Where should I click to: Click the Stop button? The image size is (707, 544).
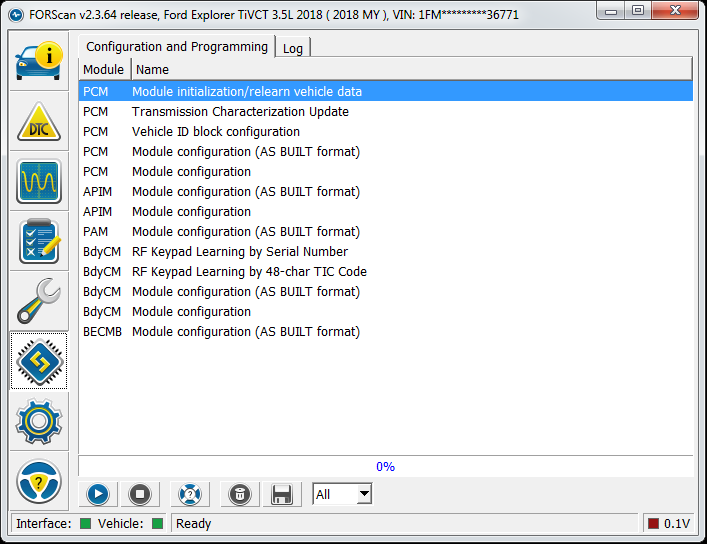pyautogui.click(x=140, y=494)
